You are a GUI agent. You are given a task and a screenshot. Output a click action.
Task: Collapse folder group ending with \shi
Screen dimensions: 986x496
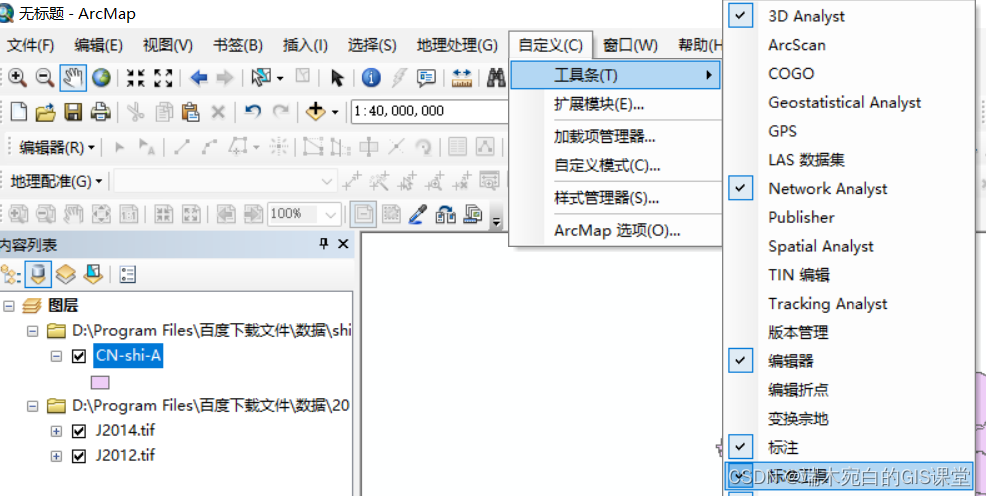click(x=33, y=331)
